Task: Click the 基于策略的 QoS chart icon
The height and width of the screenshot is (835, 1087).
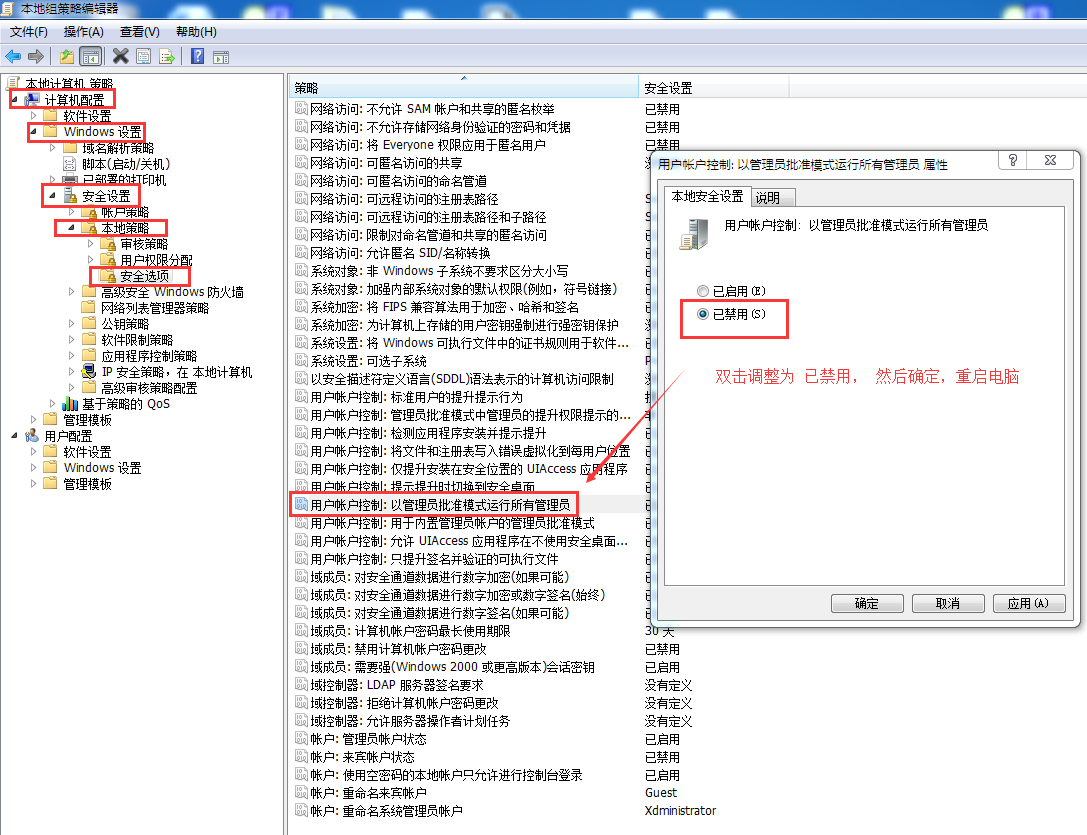Action: coord(70,404)
